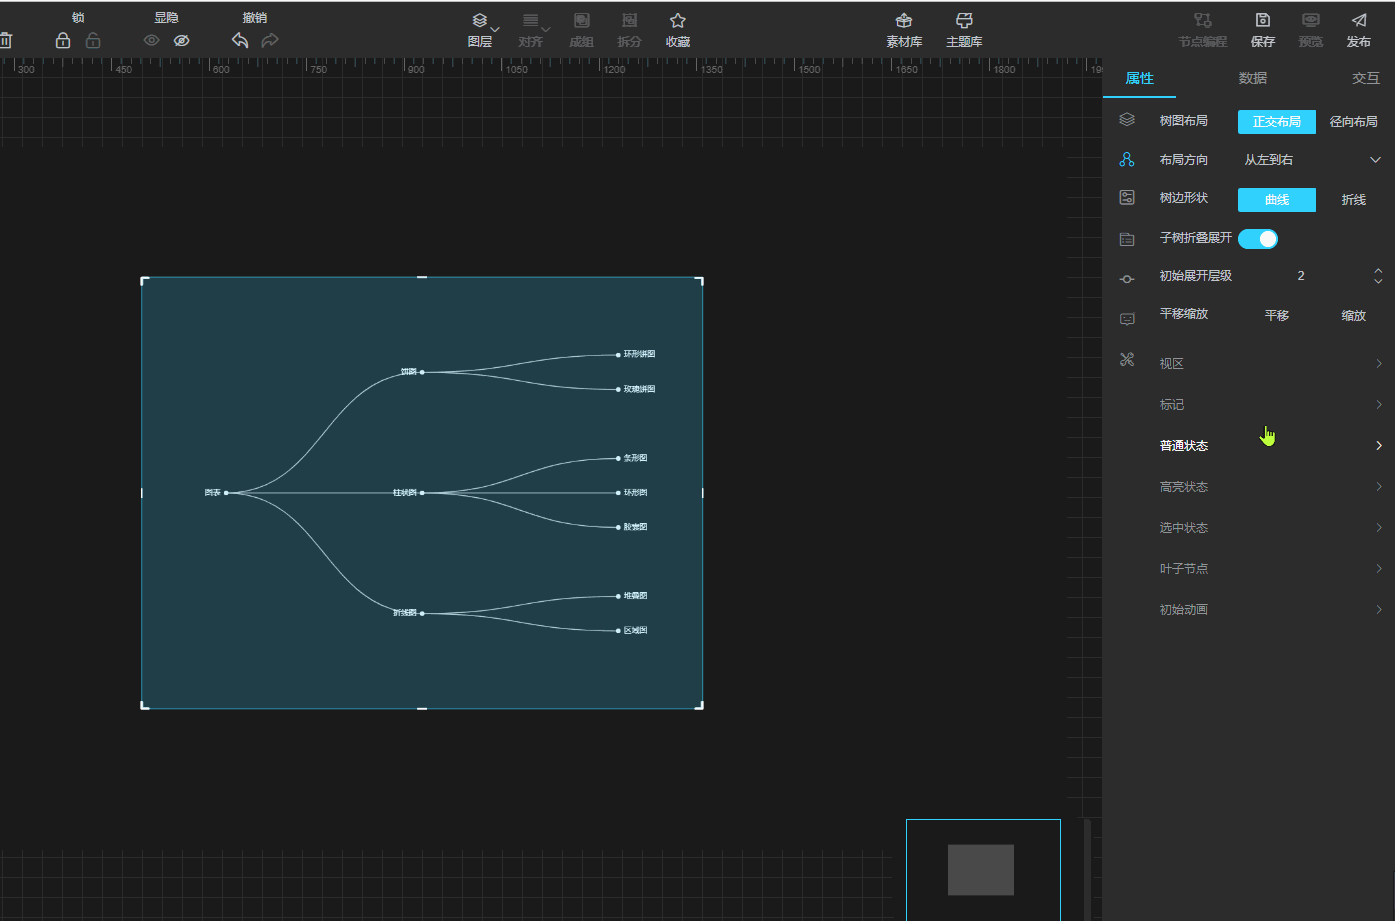
Task: Click the 玫瑰饼图 leaf node
Action: (636, 389)
